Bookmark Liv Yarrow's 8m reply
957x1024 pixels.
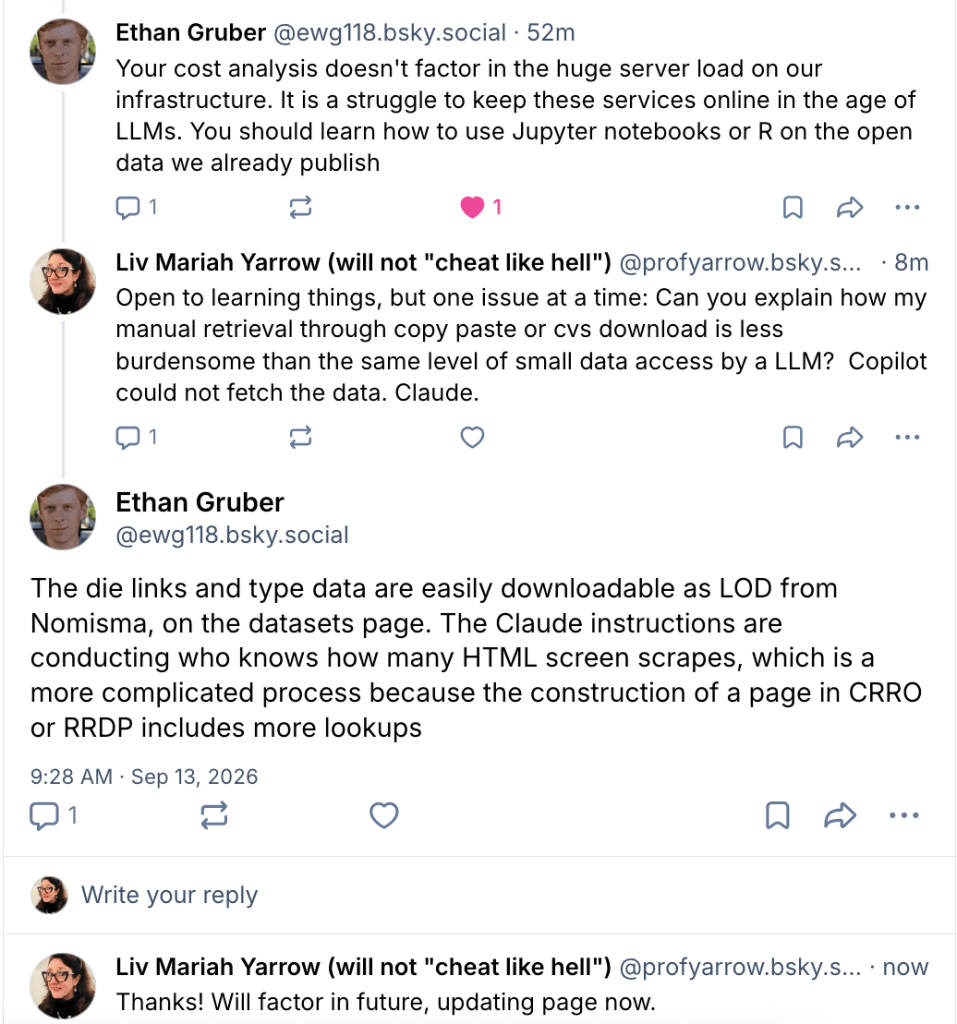pos(792,437)
